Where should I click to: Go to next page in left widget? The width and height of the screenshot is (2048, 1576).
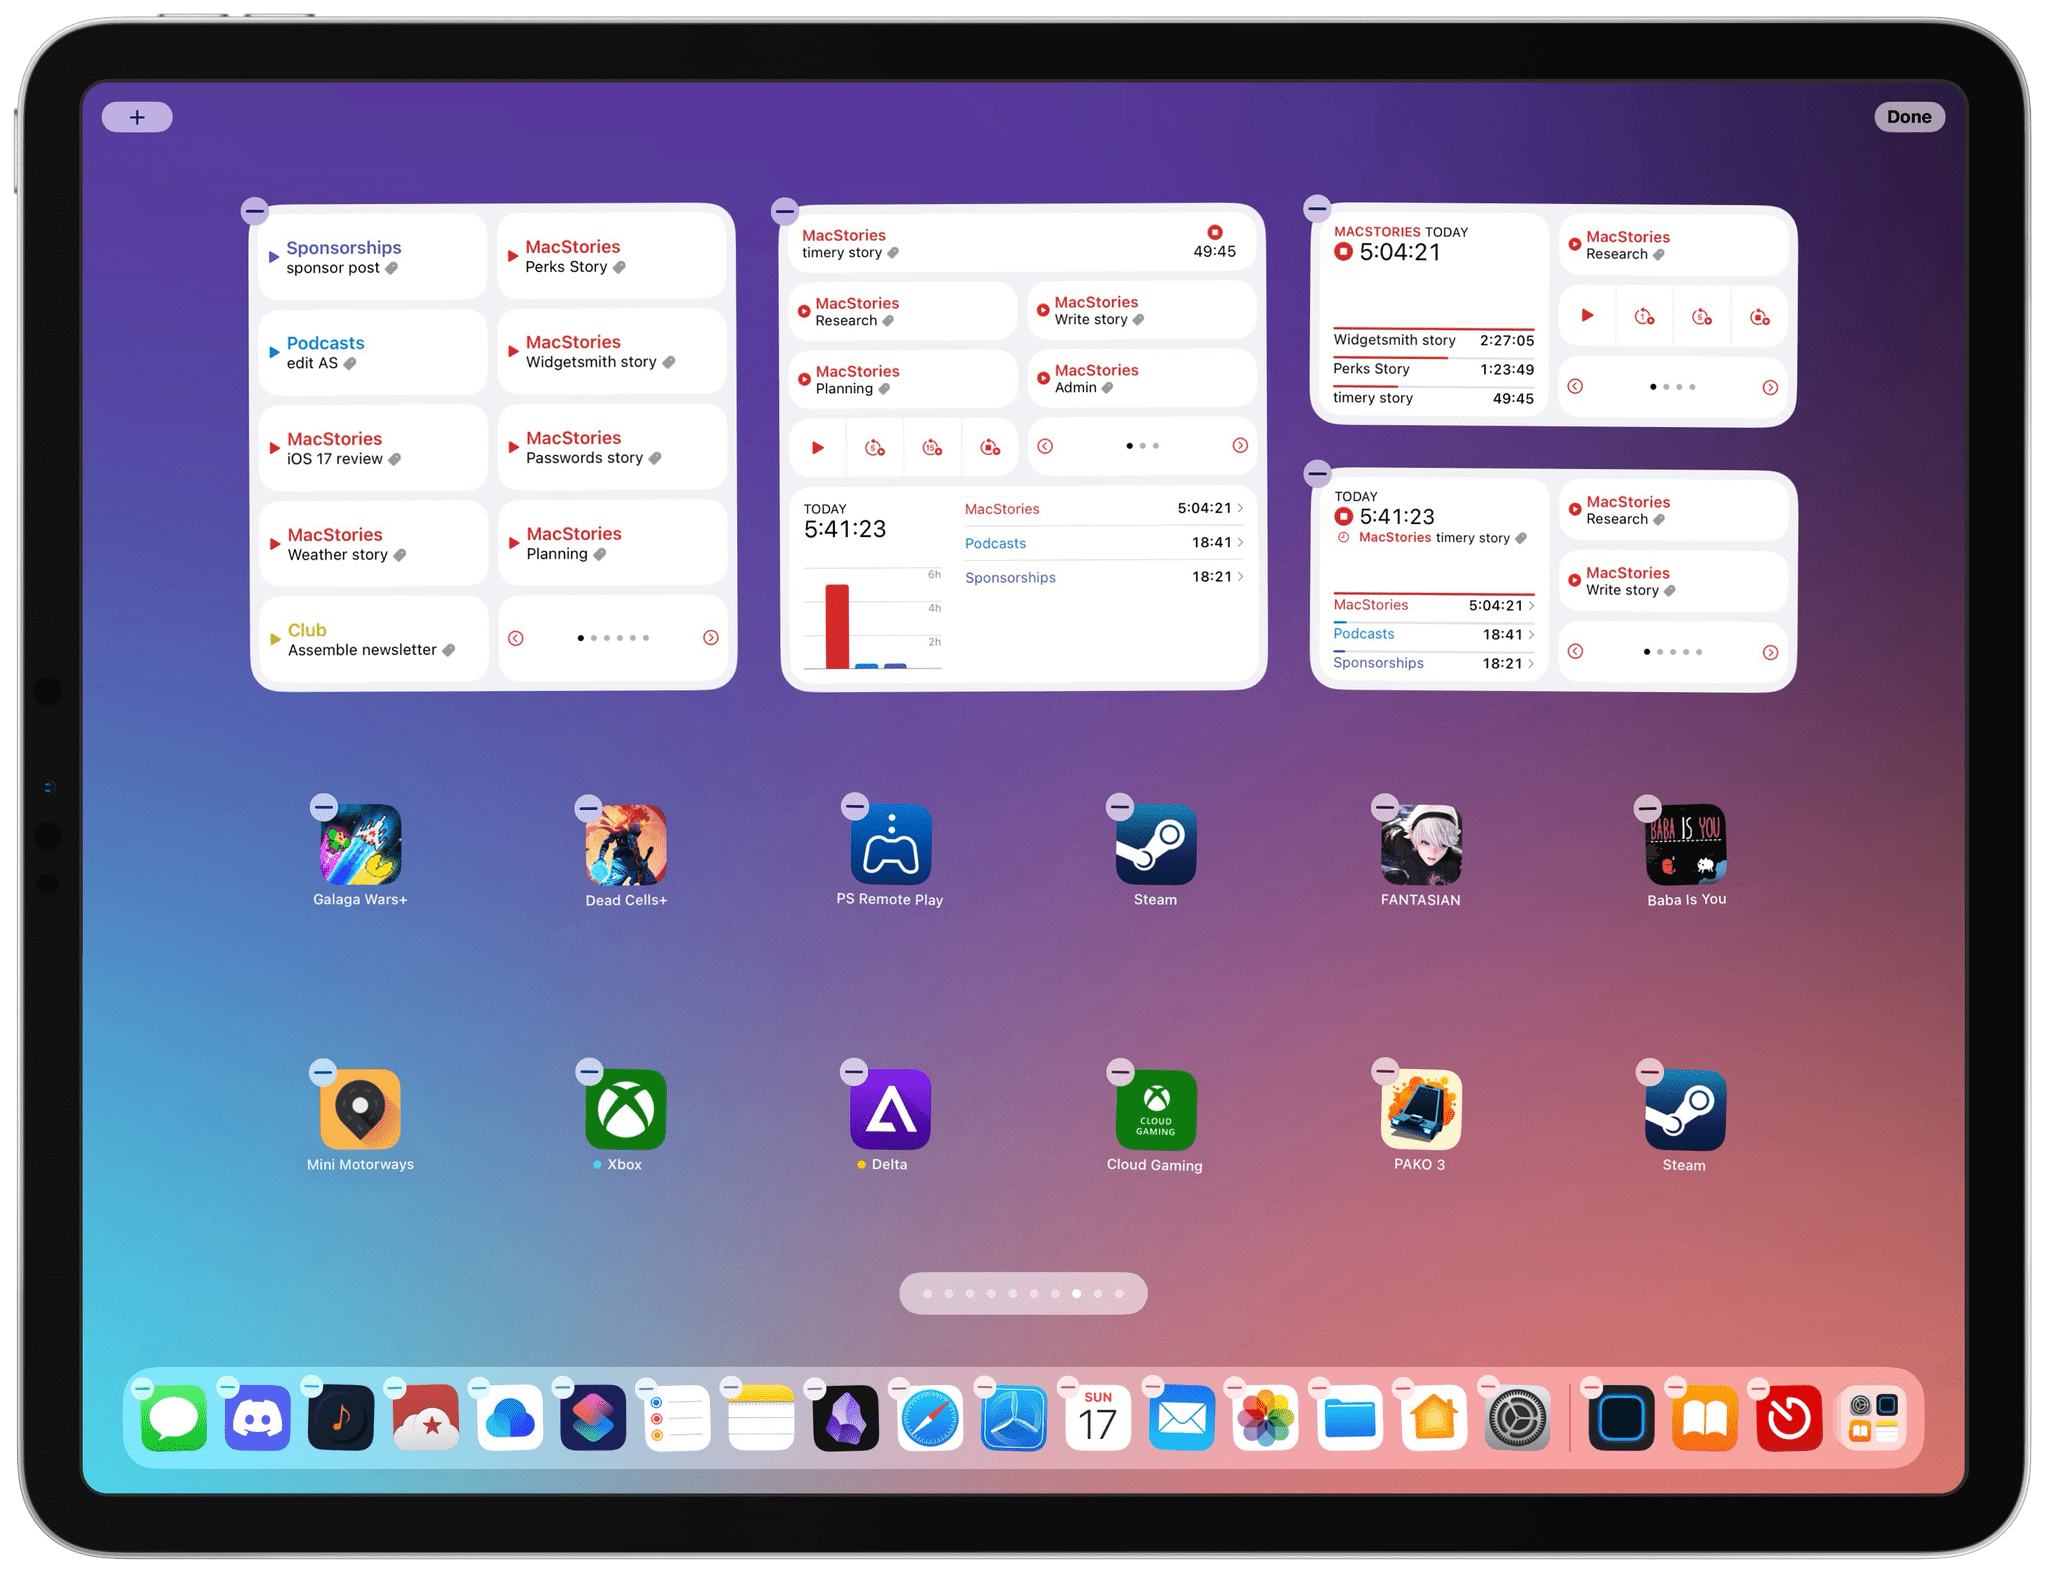pos(710,638)
